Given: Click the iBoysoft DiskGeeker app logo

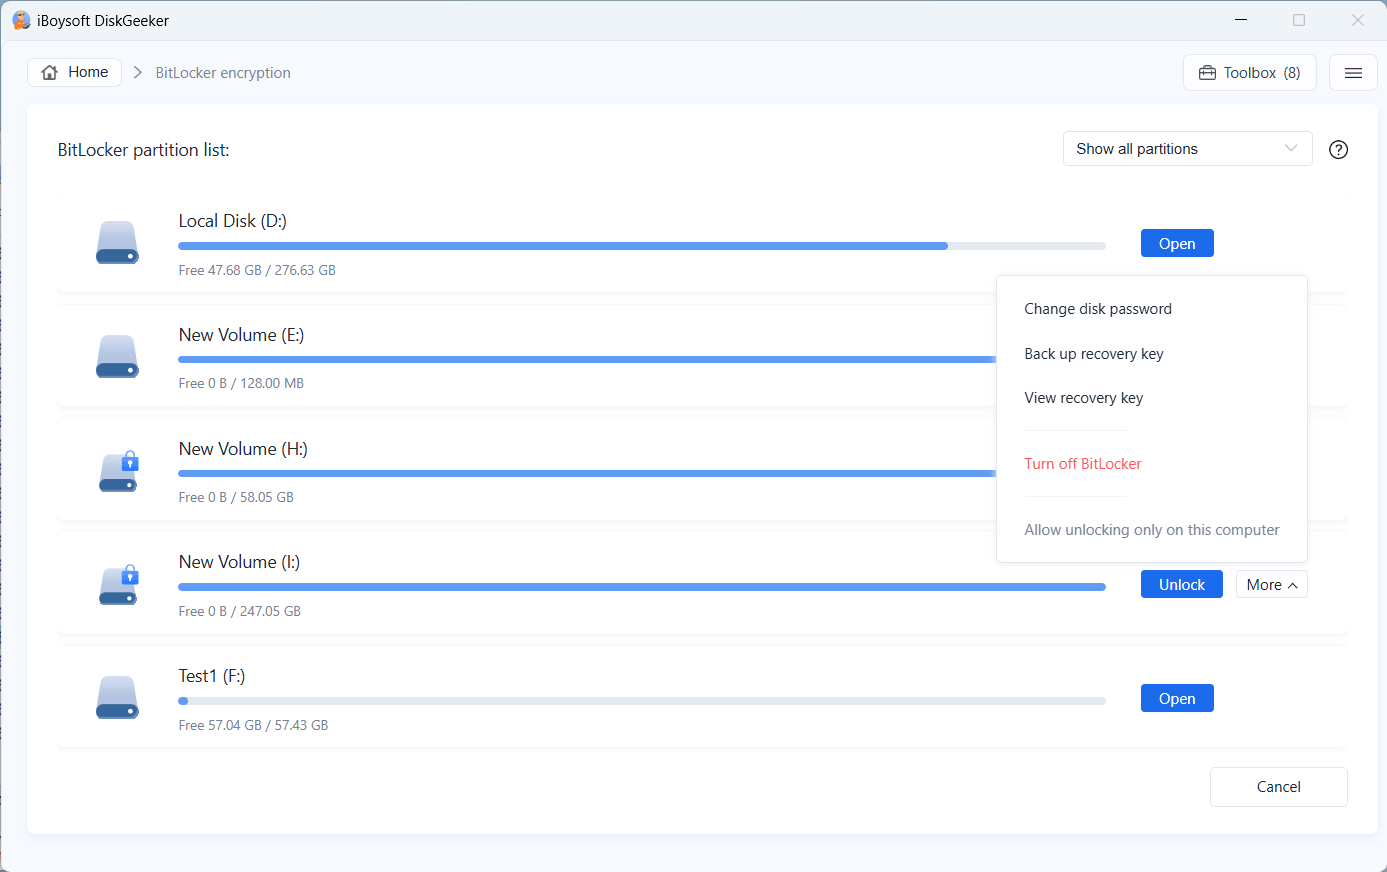Looking at the screenshot, I should click(x=21, y=20).
